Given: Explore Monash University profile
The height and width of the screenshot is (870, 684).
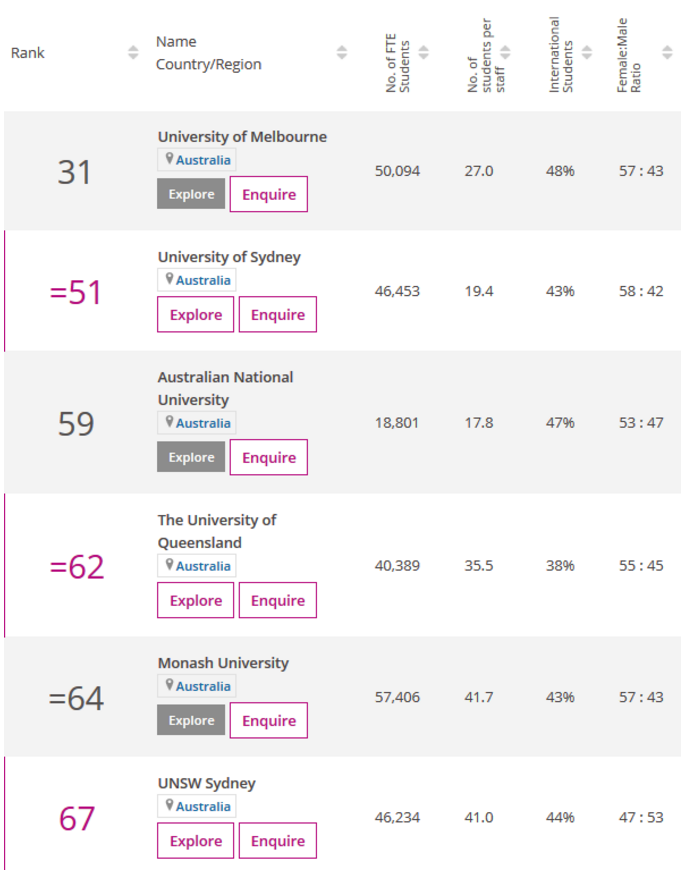Looking at the screenshot, I should (191, 720).
